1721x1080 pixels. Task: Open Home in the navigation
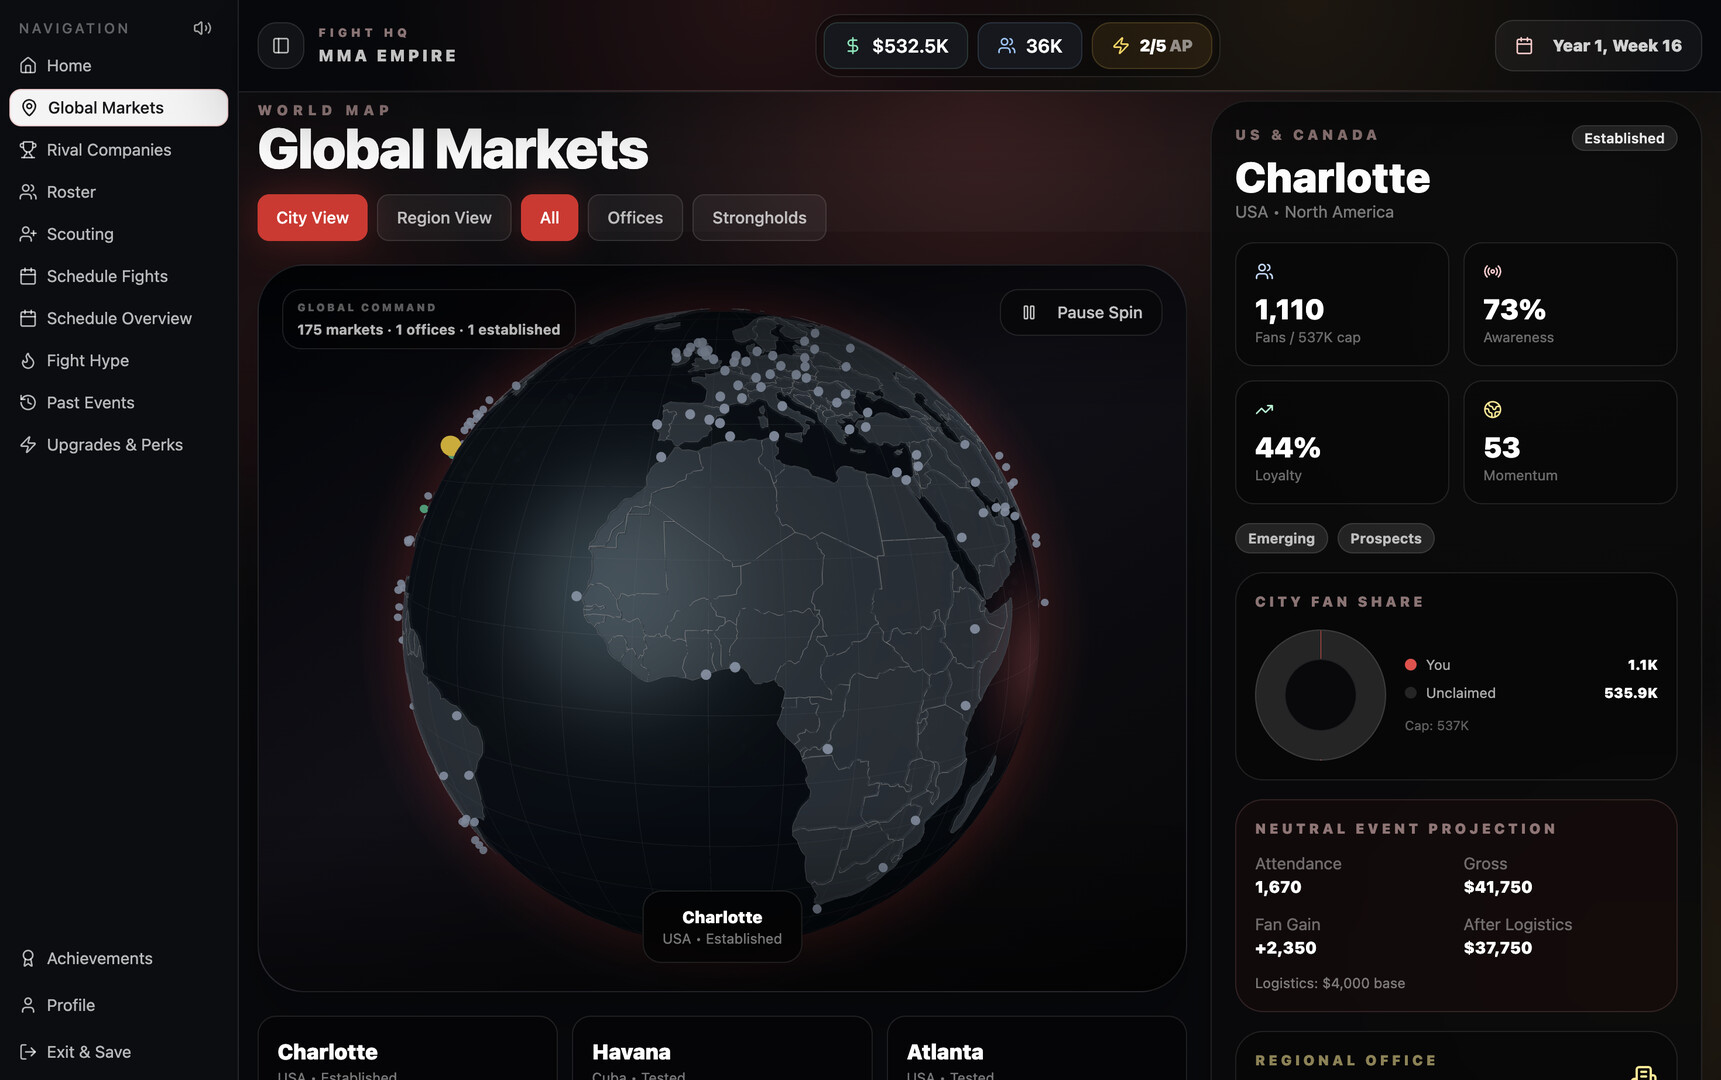119,66
